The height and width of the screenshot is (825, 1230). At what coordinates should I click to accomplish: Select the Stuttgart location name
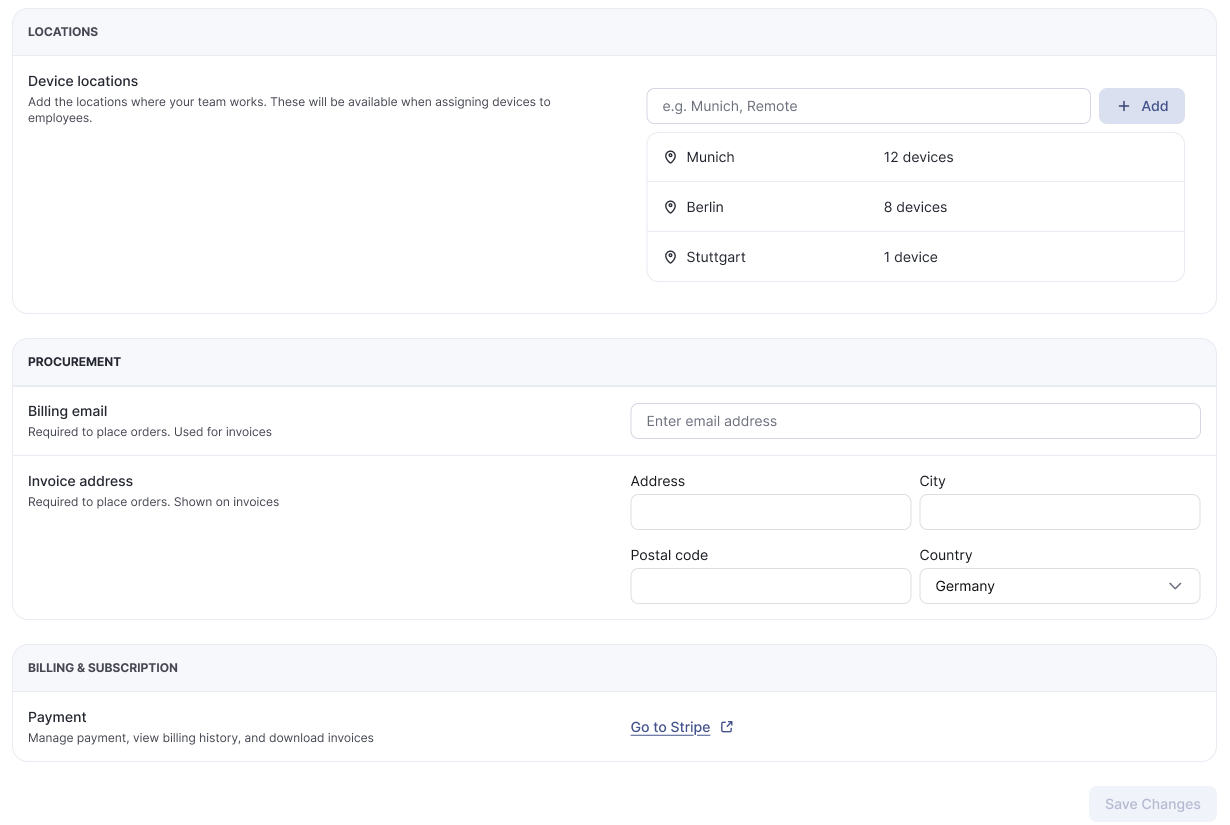click(716, 257)
